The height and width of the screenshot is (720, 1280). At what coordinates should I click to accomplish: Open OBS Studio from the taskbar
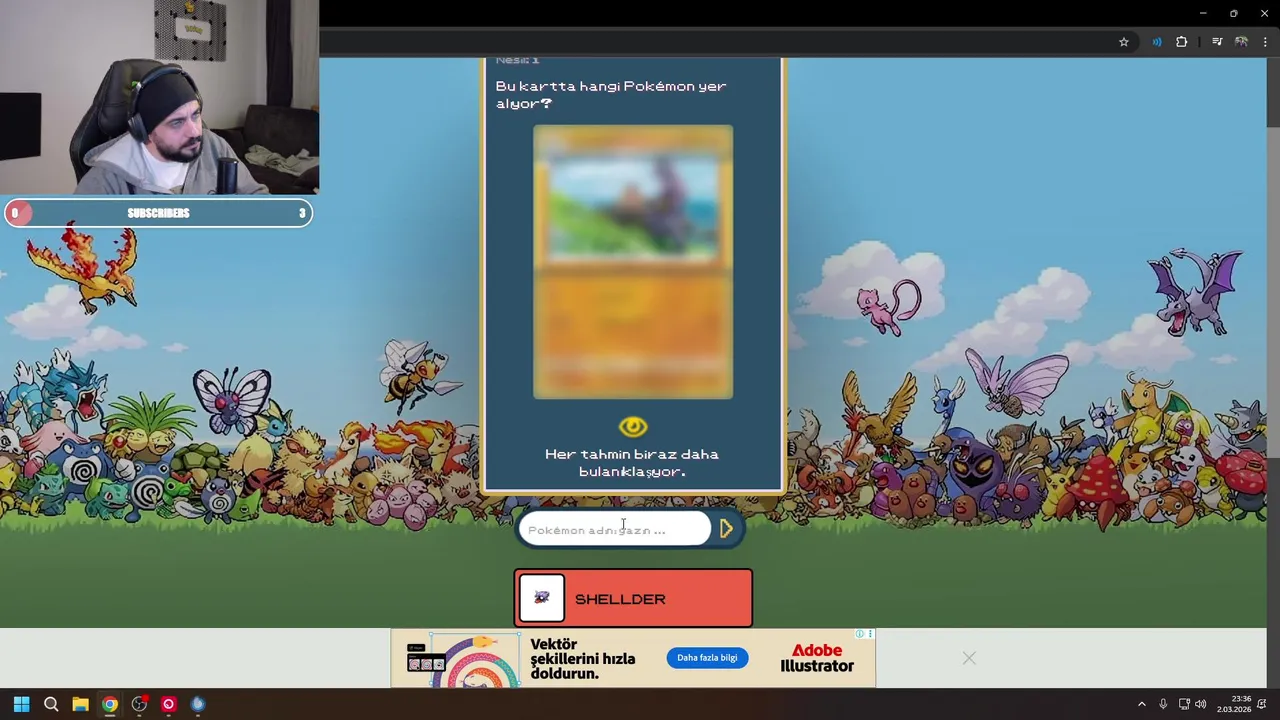tap(139, 704)
